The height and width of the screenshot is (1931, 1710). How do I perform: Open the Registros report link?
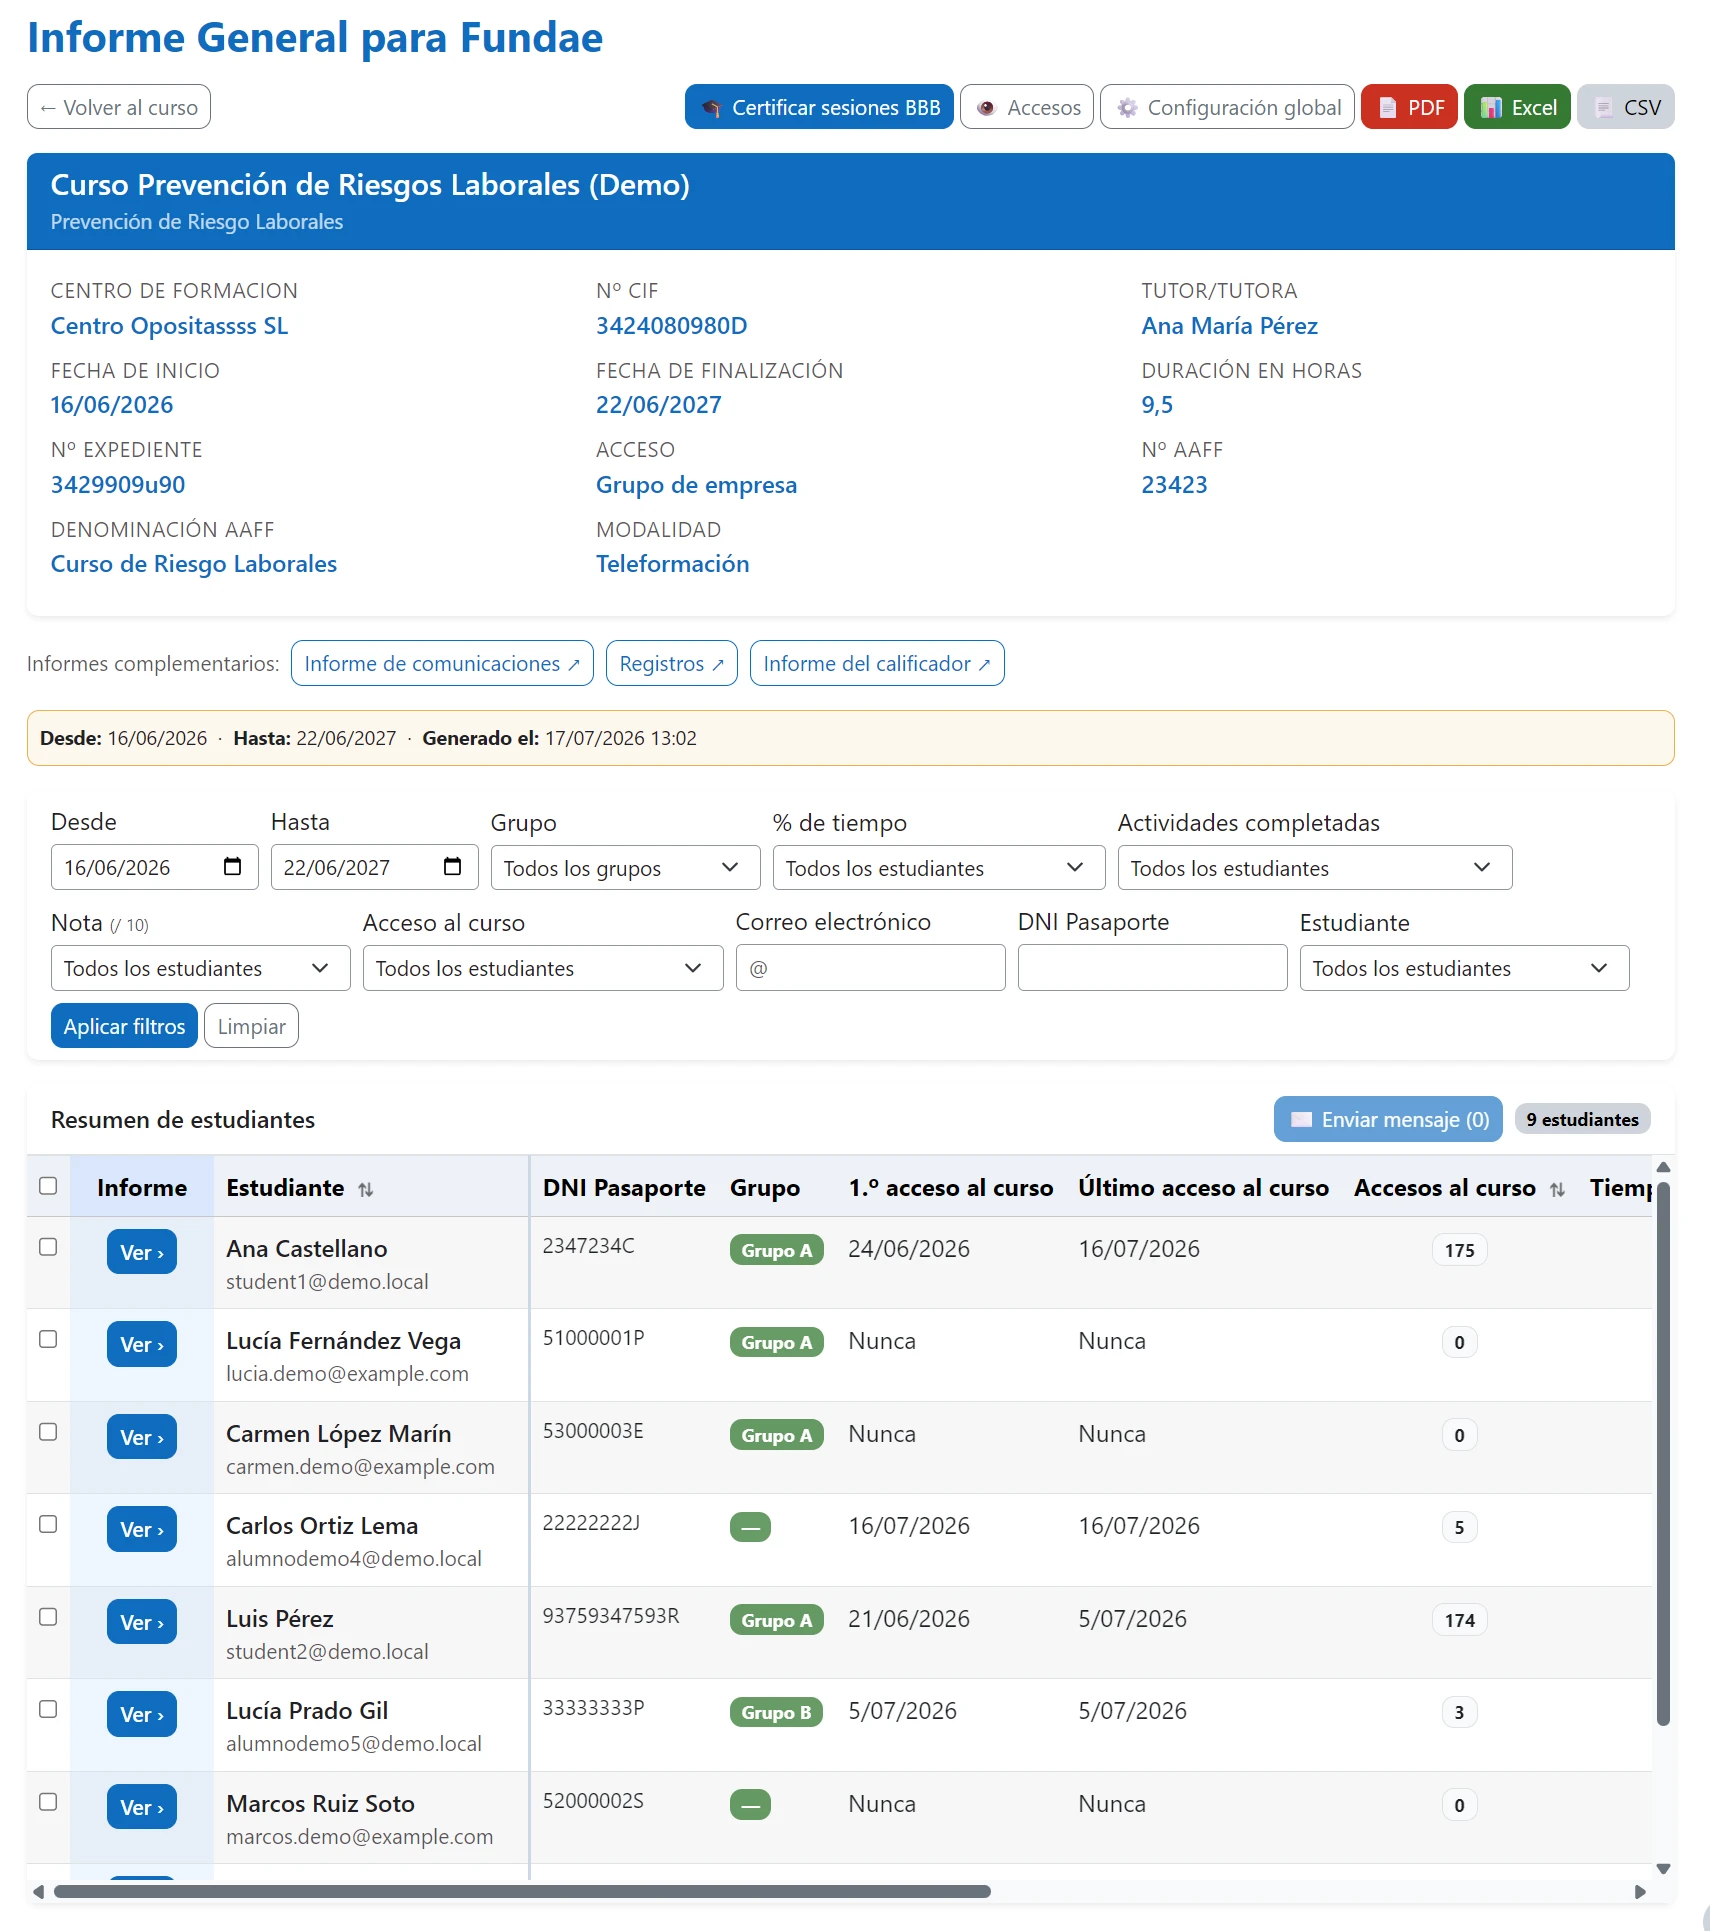tap(671, 663)
